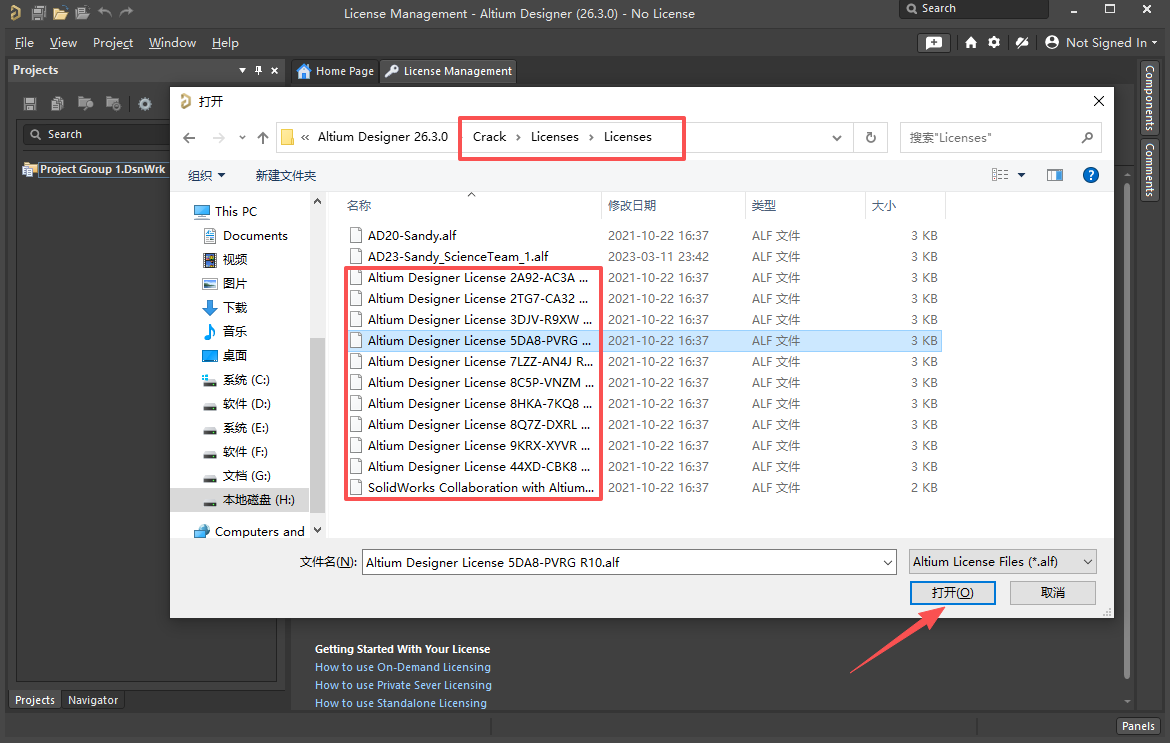The width and height of the screenshot is (1170, 743).
Task: Open the Not Signed In account dropdown
Action: 1101,43
